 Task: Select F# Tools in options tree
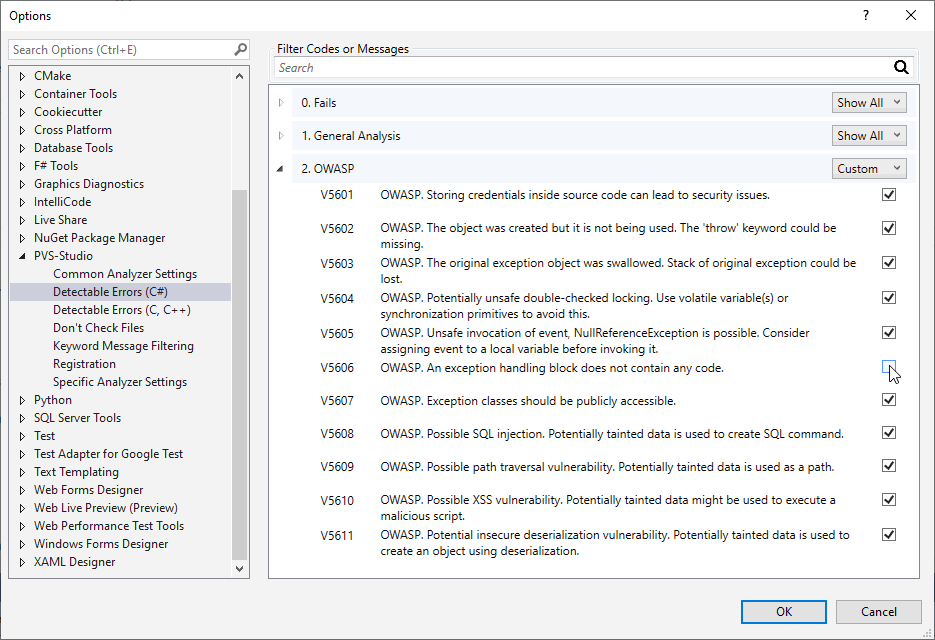coord(56,166)
